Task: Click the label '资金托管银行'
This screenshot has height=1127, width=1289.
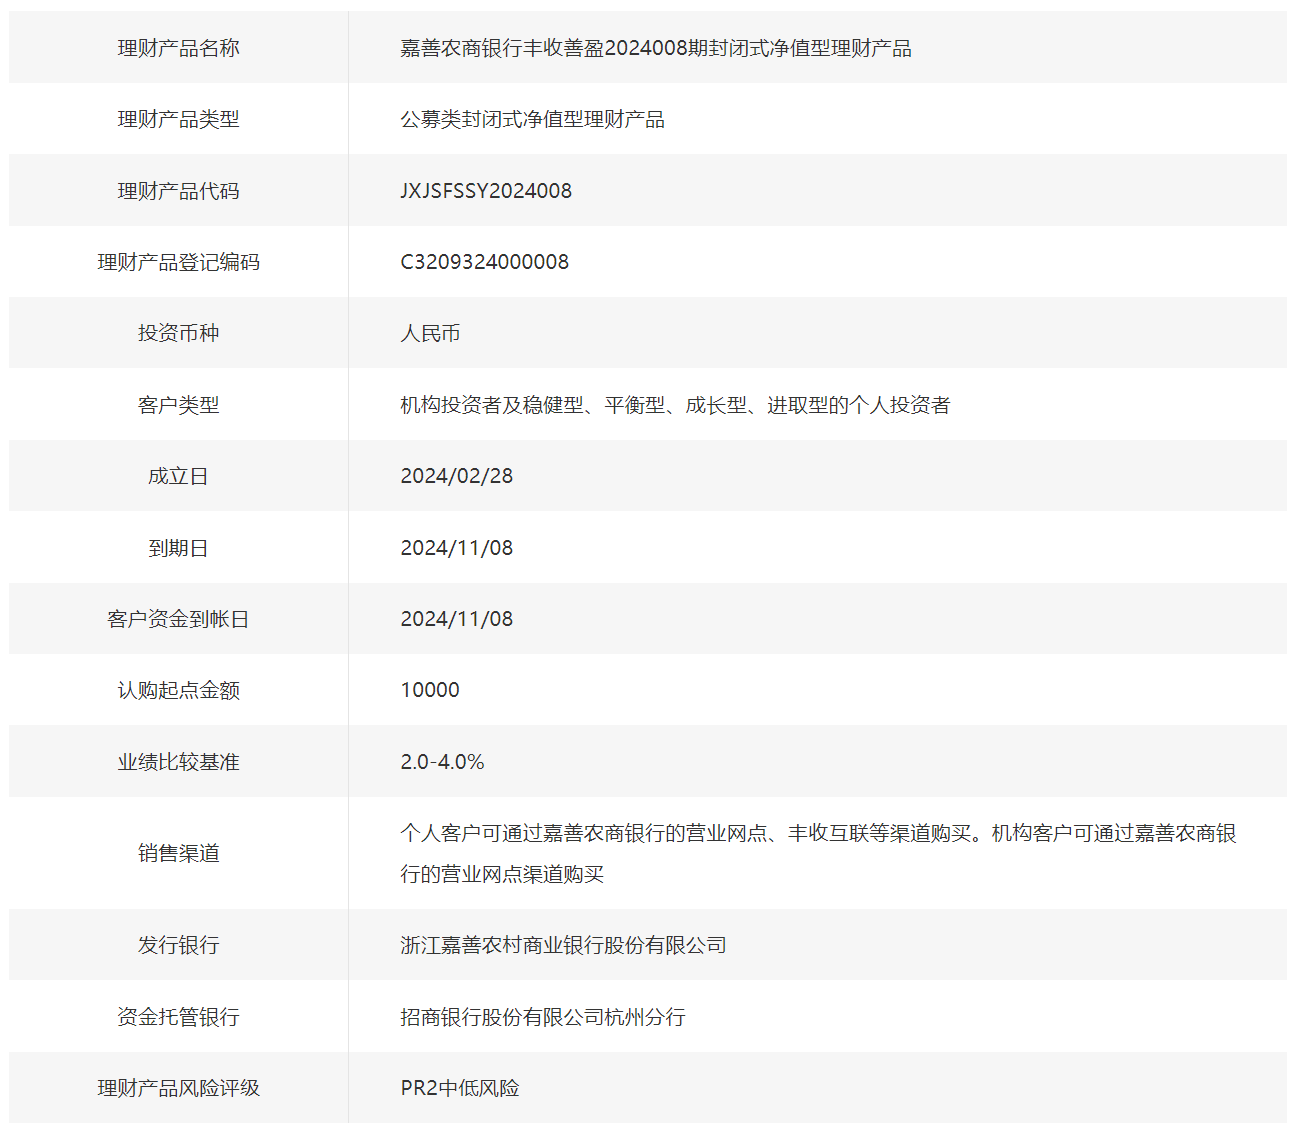Action: pyautogui.click(x=178, y=1017)
